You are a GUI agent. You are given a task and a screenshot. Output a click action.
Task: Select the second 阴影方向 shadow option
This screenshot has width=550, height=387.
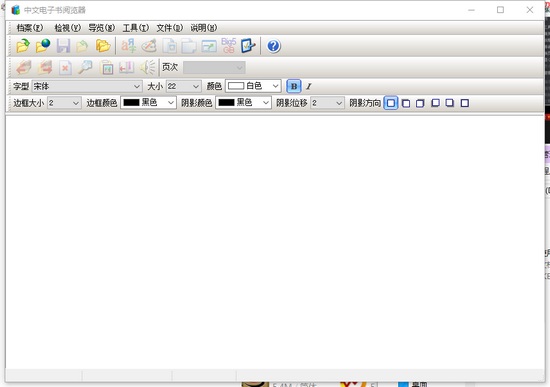pyautogui.click(x=406, y=103)
